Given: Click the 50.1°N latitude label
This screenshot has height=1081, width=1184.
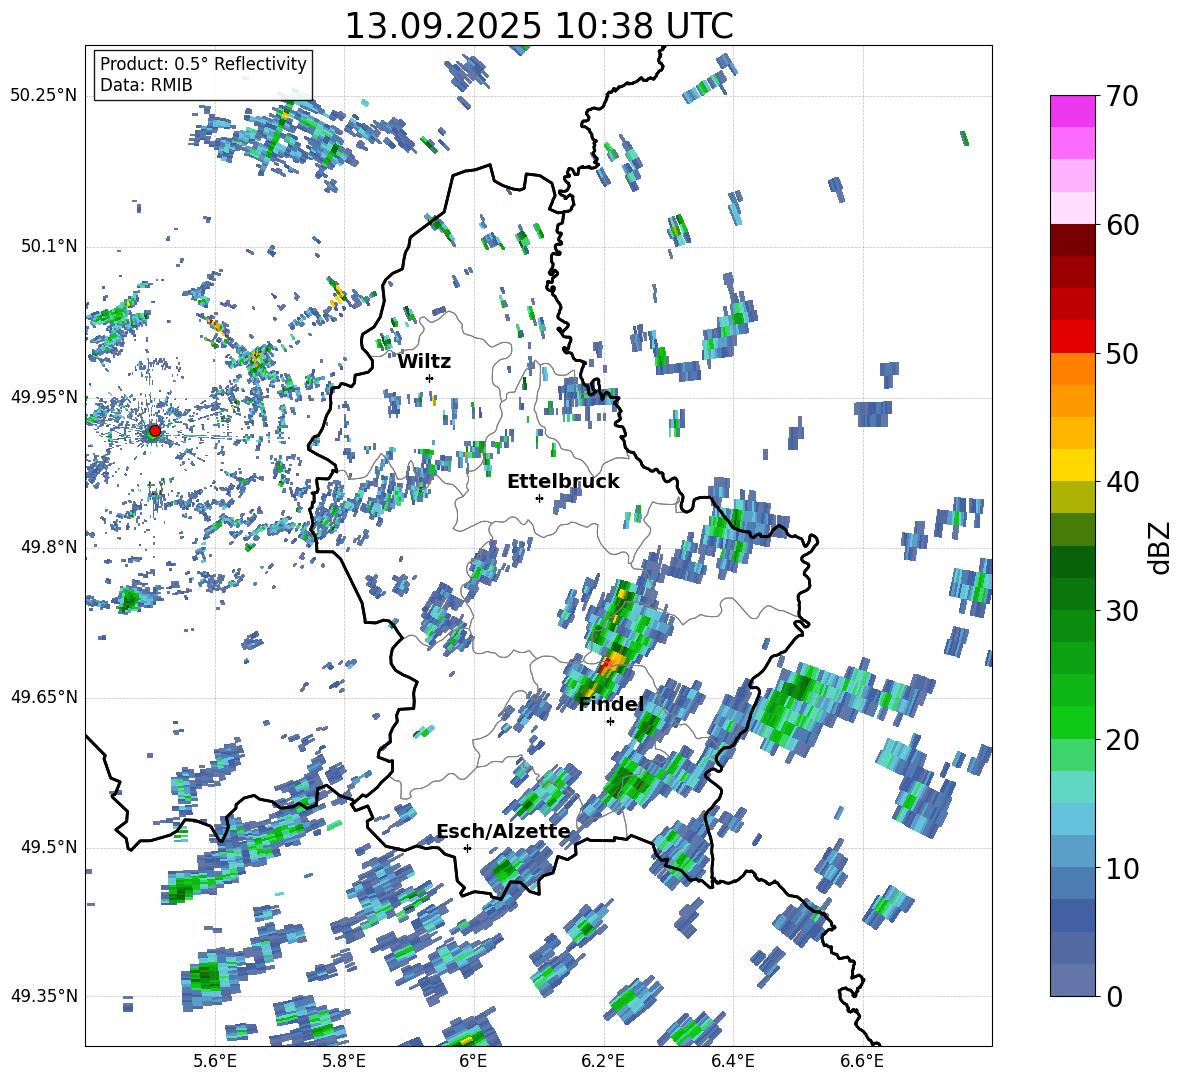Looking at the screenshot, I should (x=48, y=246).
